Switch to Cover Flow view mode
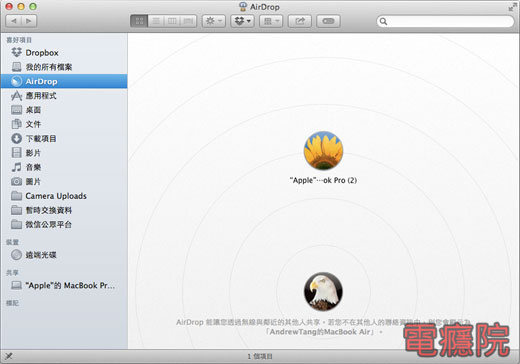The height and width of the screenshot is (364, 520). click(188, 21)
